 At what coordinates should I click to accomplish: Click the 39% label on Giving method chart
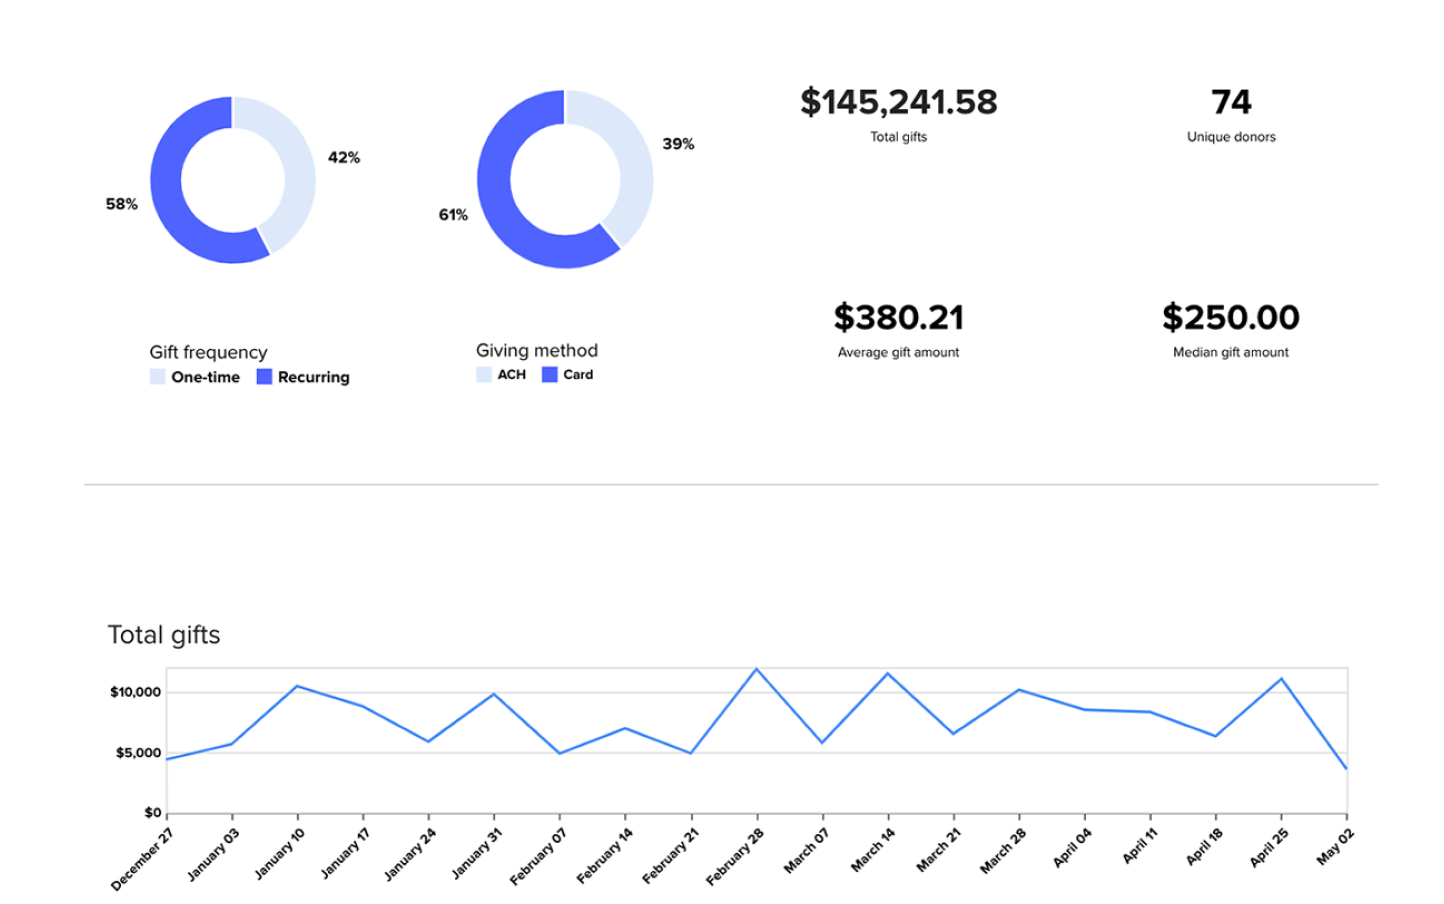(678, 144)
